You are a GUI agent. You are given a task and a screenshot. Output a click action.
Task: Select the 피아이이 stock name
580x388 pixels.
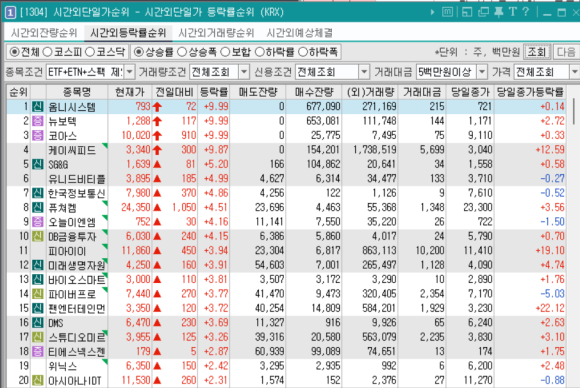point(67,251)
